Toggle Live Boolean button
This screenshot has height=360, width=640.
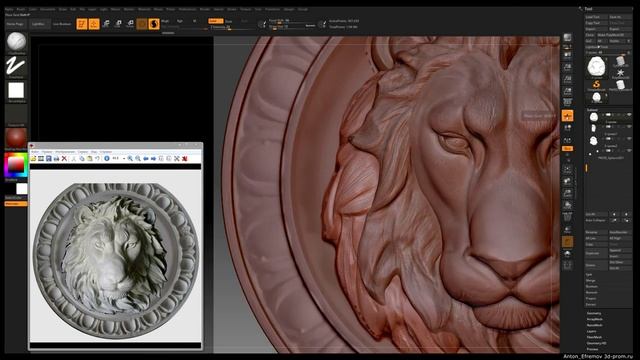point(62,24)
